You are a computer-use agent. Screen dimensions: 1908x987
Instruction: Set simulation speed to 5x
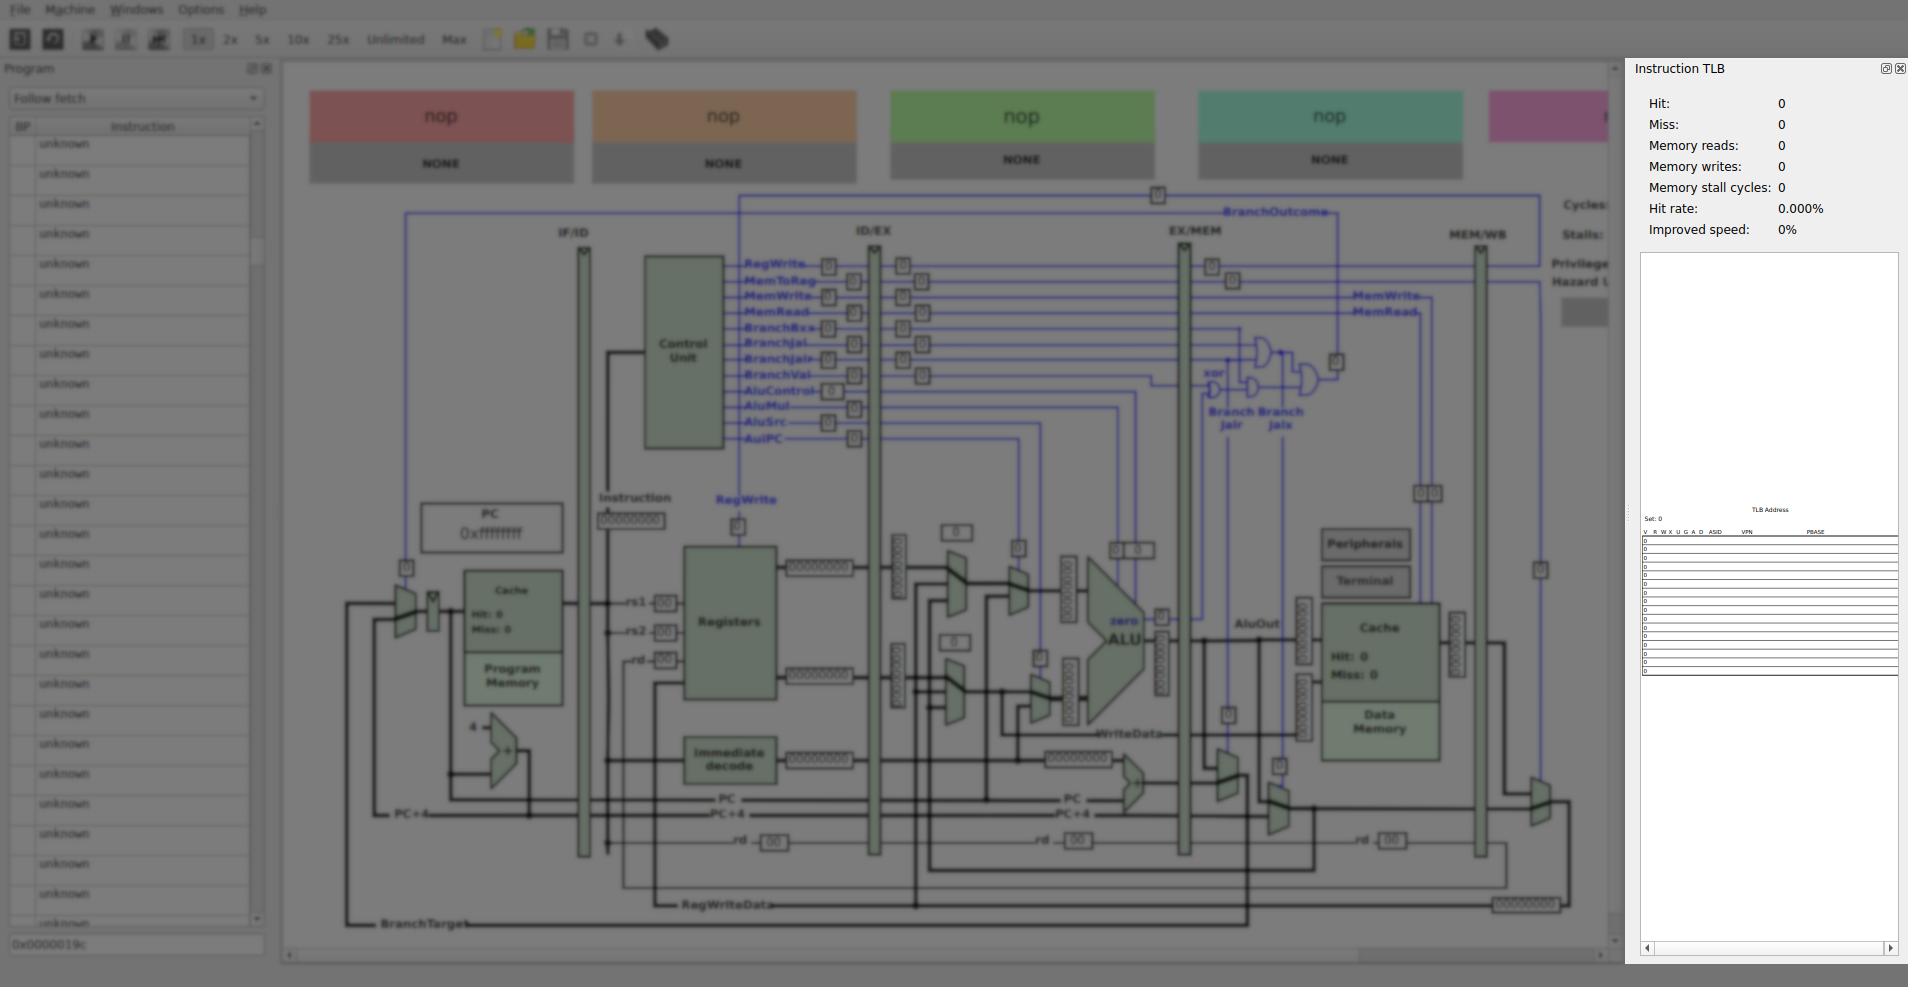click(x=262, y=39)
